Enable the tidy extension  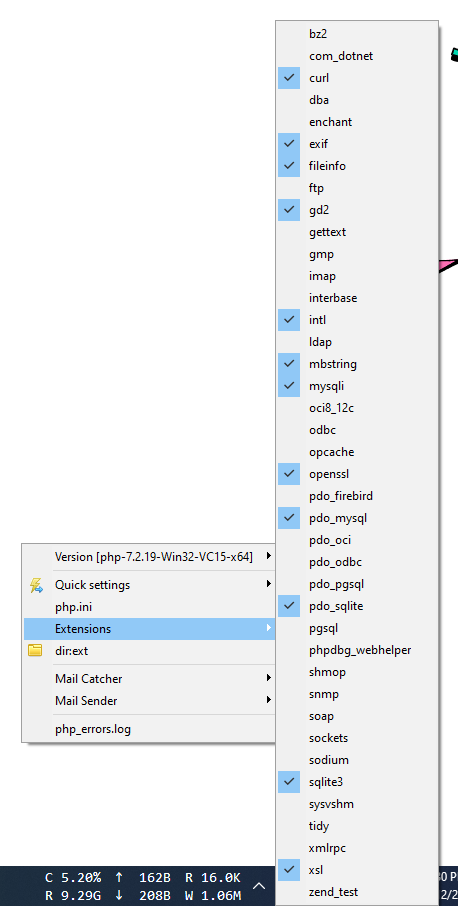pos(357,826)
